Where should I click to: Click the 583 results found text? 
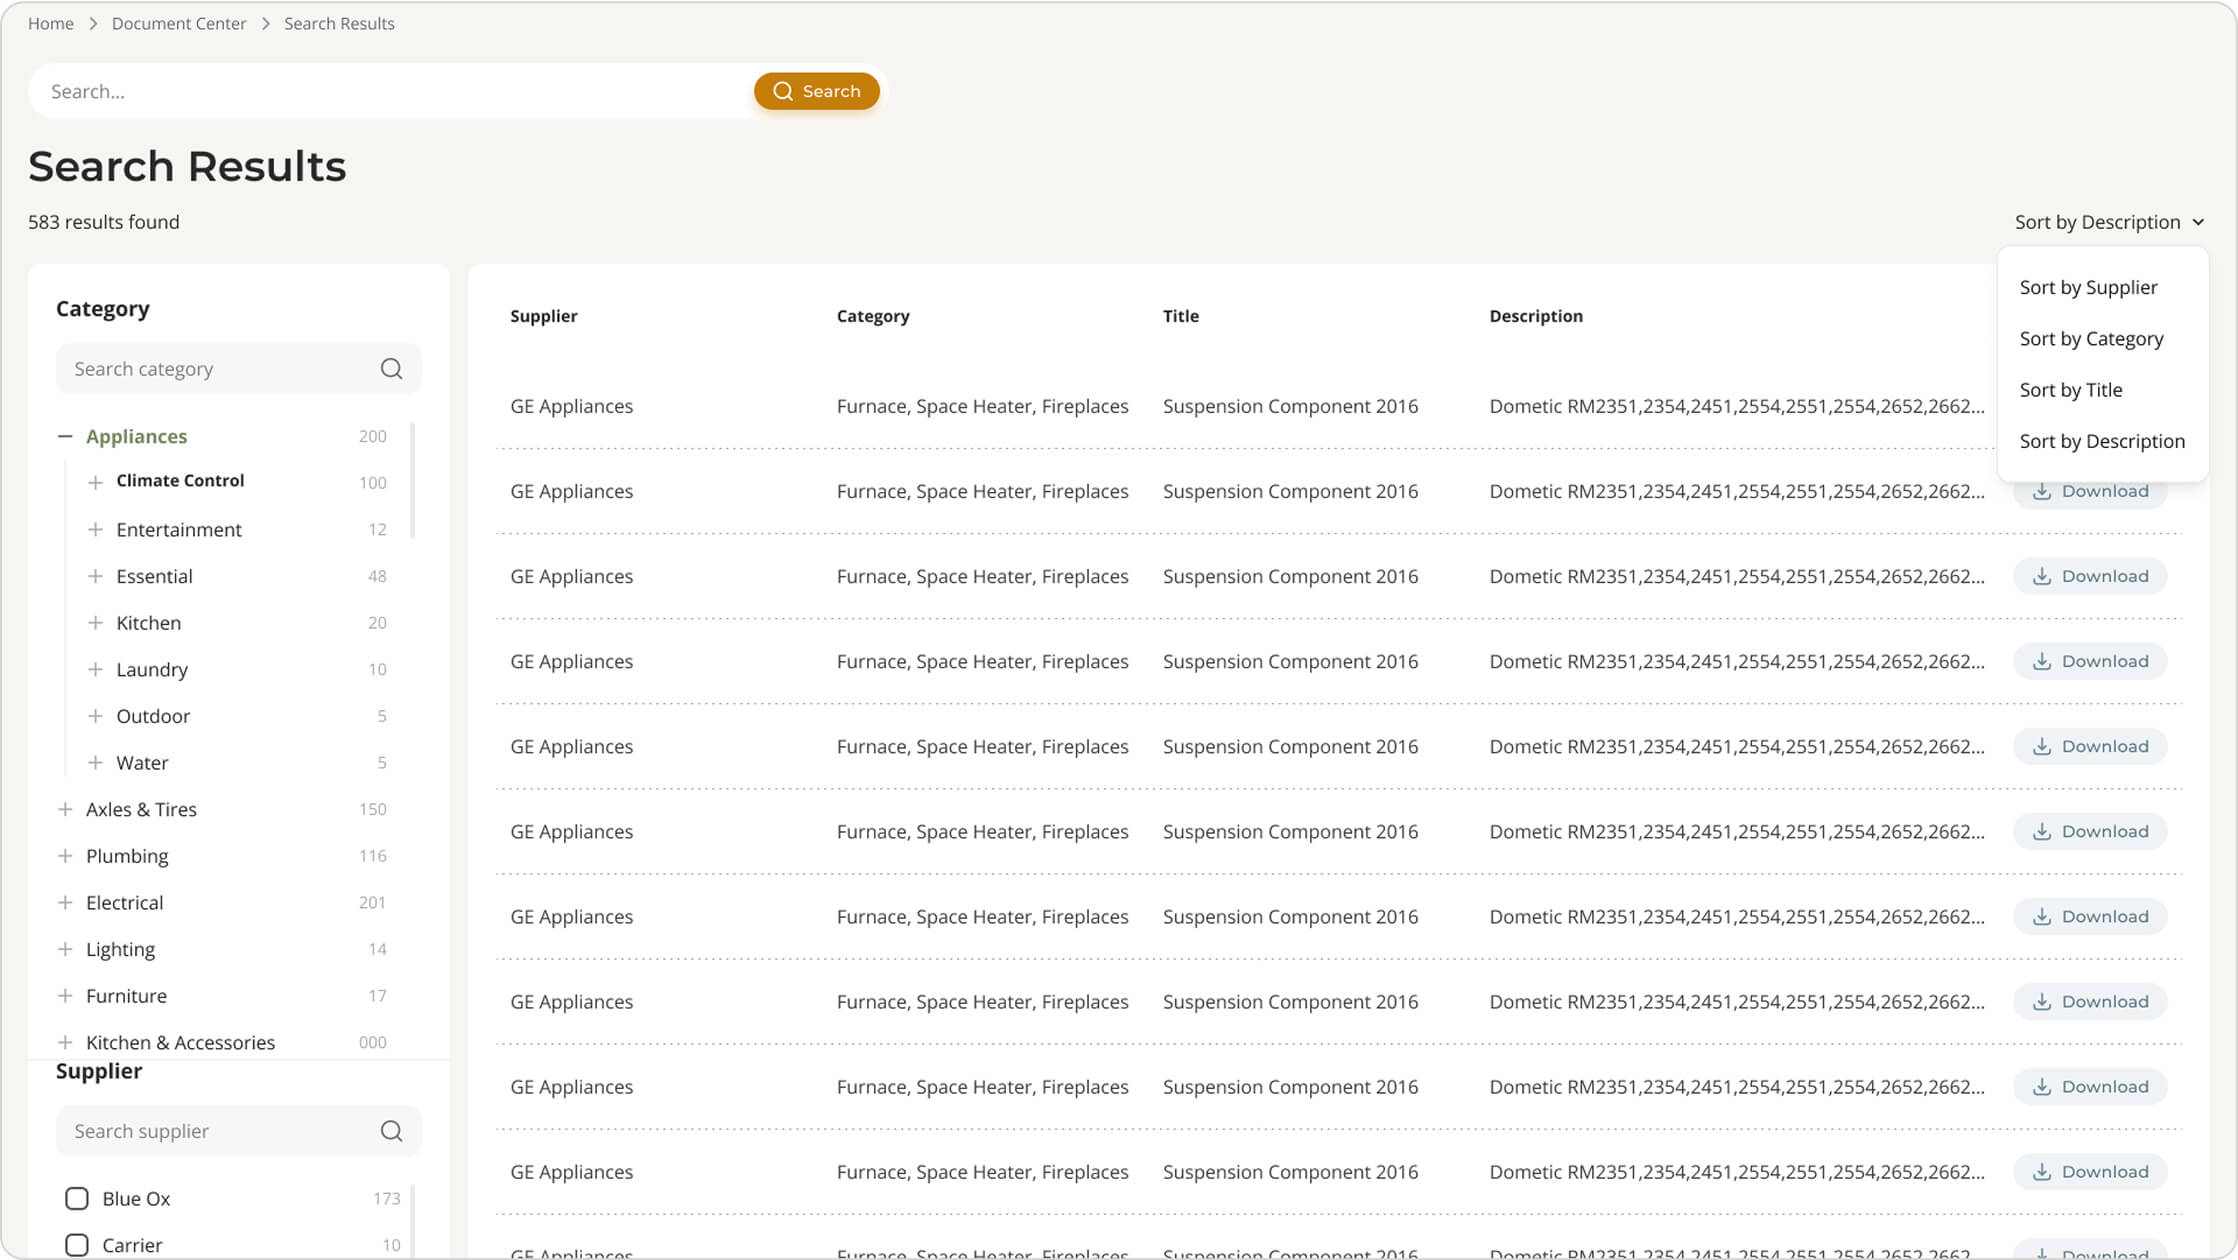(x=104, y=222)
